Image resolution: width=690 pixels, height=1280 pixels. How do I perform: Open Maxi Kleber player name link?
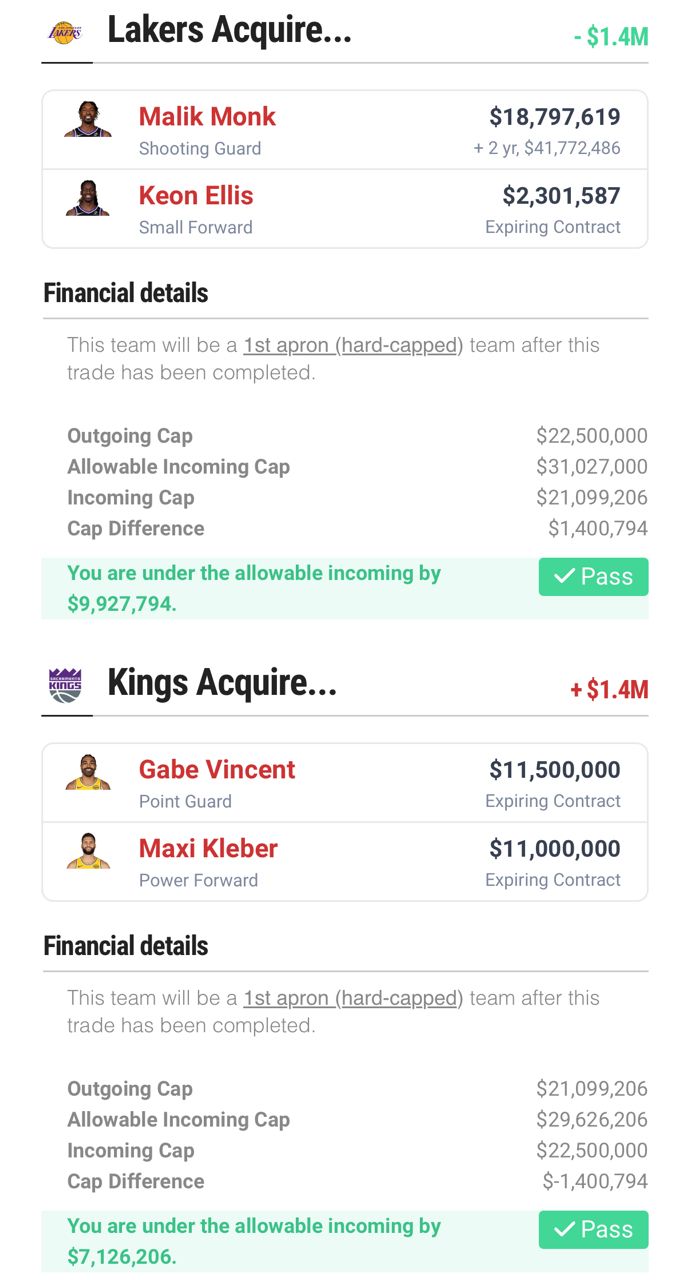tap(208, 849)
